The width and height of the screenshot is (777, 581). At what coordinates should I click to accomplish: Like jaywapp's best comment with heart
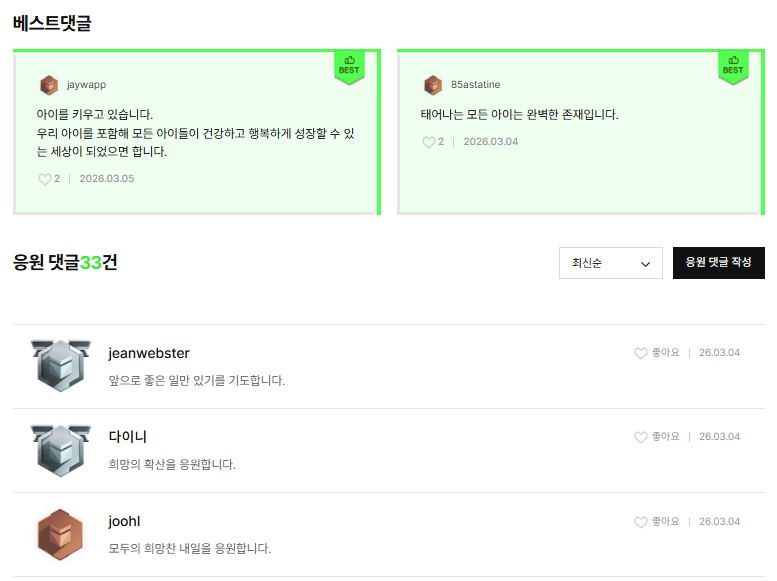point(44,179)
